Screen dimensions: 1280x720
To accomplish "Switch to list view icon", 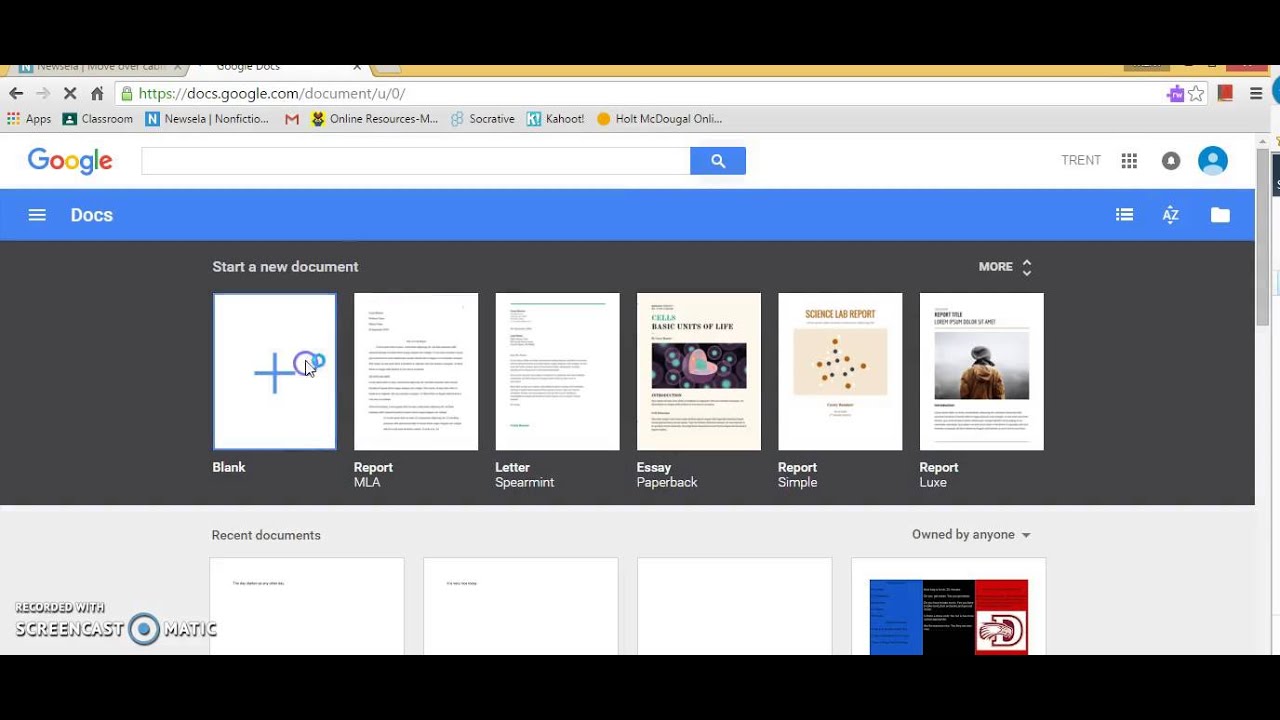I will (x=1125, y=215).
